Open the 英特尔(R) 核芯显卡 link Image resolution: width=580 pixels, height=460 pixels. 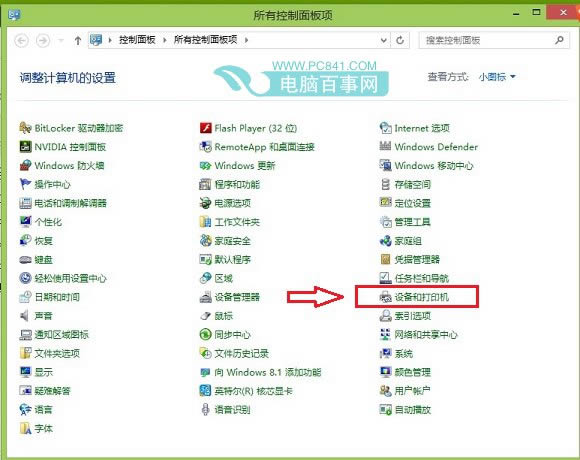click(x=253, y=391)
